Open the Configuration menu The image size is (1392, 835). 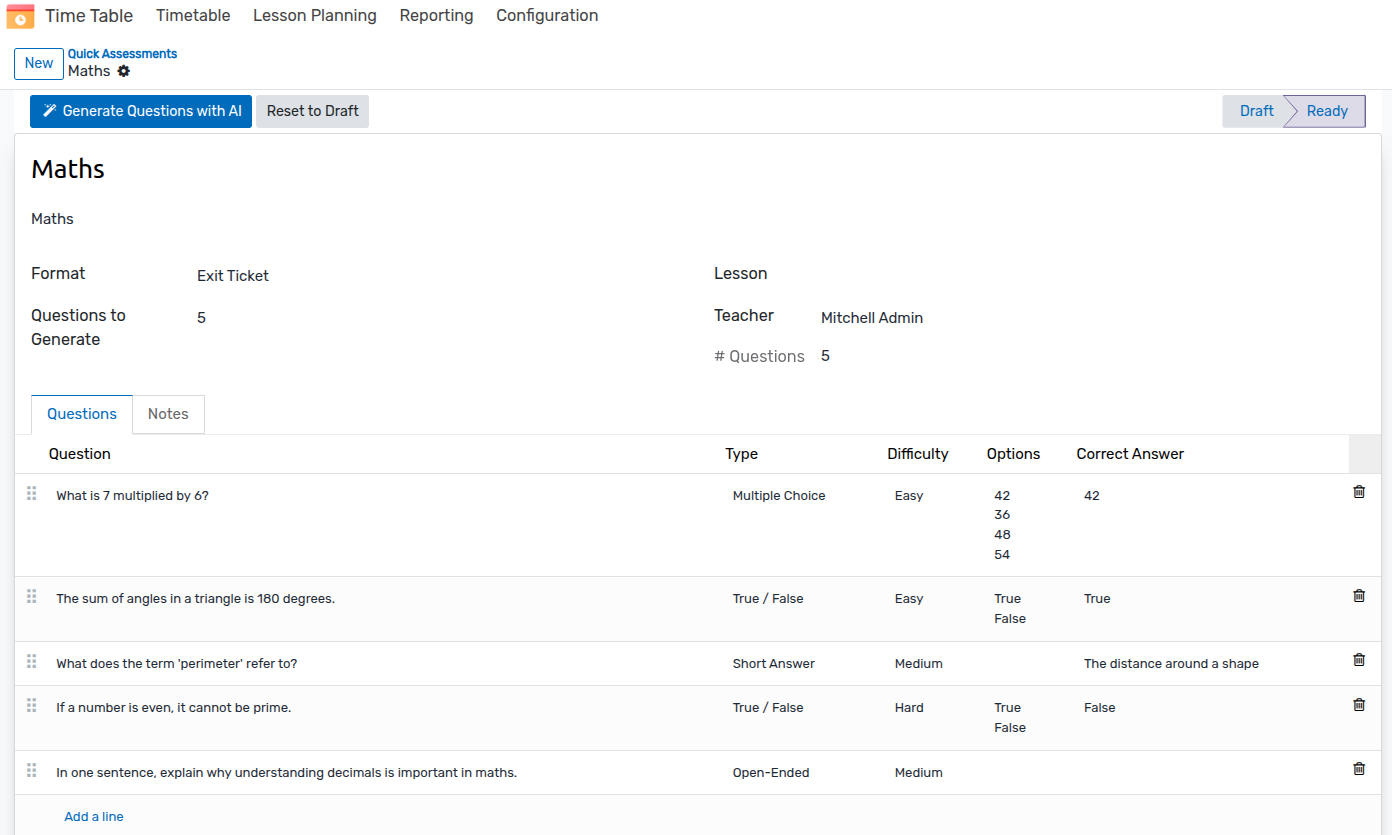coord(547,16)
